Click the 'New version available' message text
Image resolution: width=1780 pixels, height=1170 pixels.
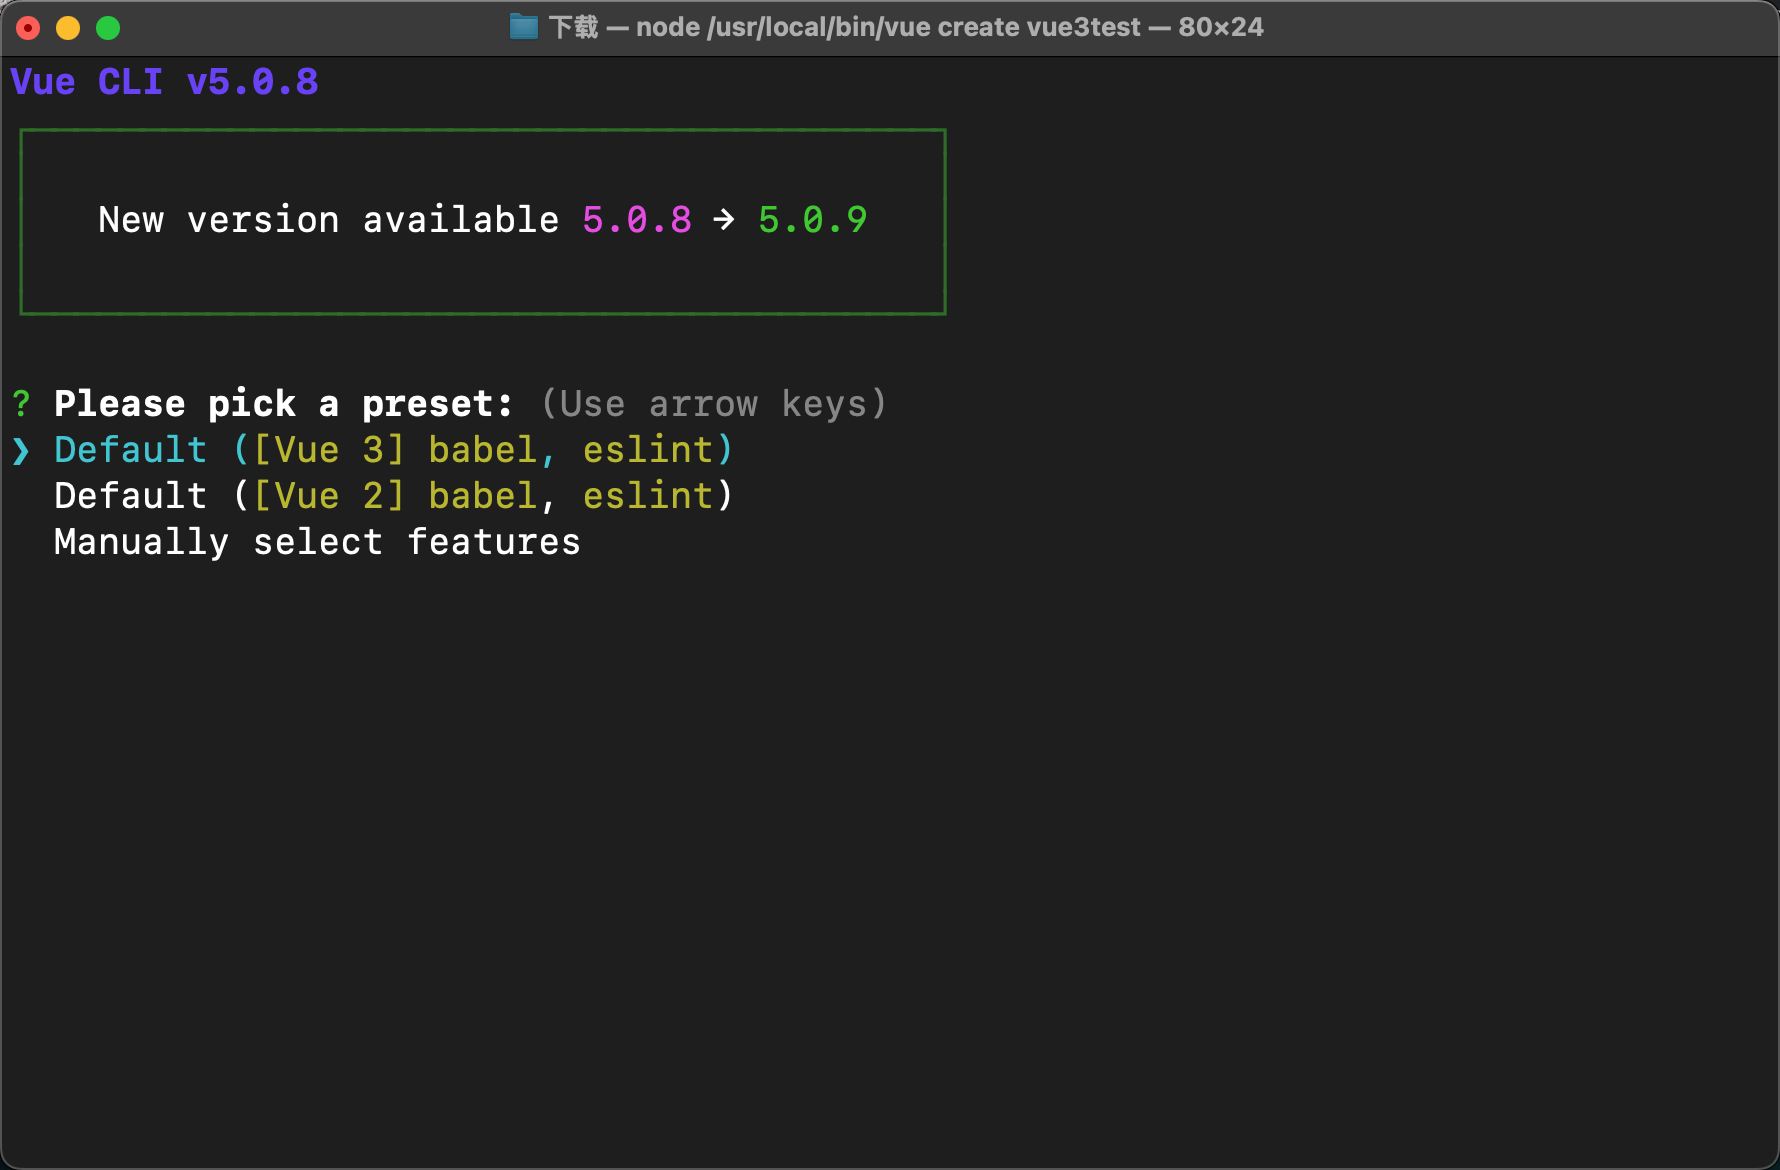click(x=328, y=220)
